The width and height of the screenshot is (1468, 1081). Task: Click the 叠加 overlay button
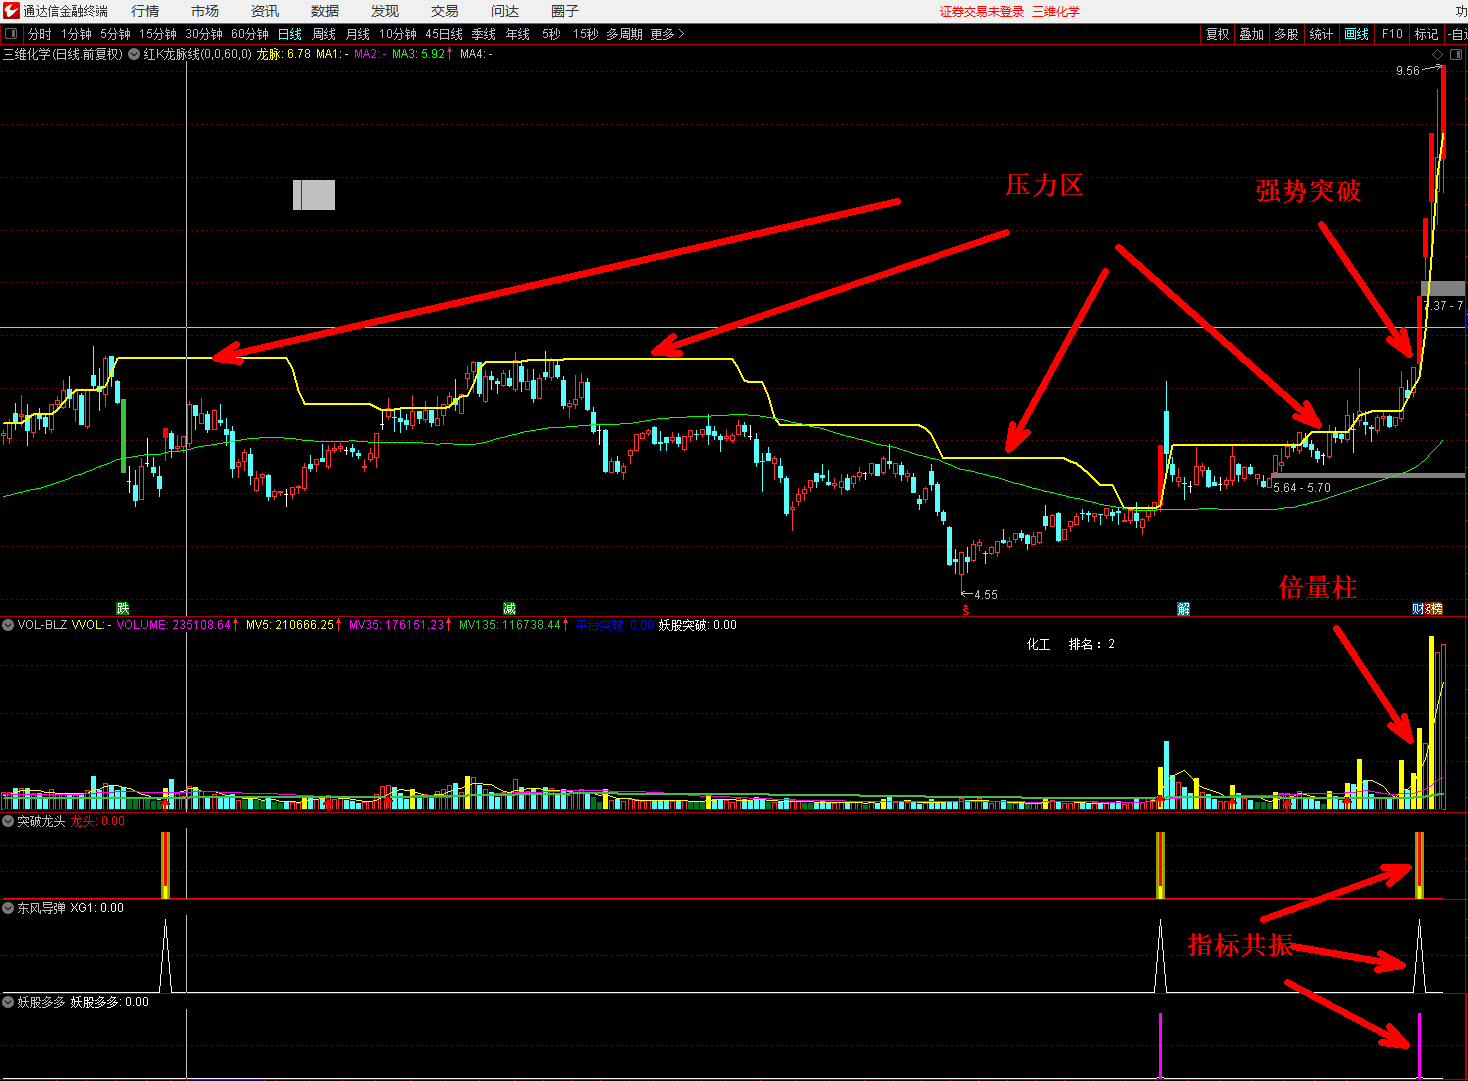point(1252,34)
